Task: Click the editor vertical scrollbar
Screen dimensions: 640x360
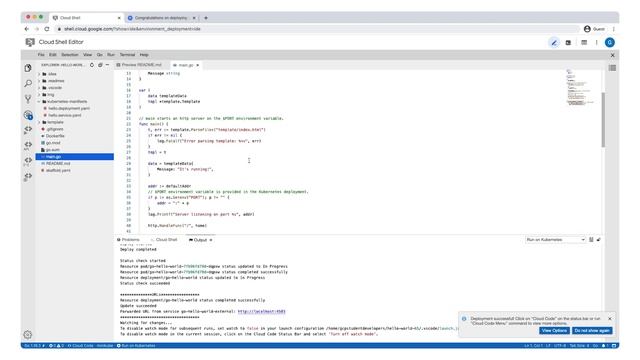Action: [x=603, y=120]
